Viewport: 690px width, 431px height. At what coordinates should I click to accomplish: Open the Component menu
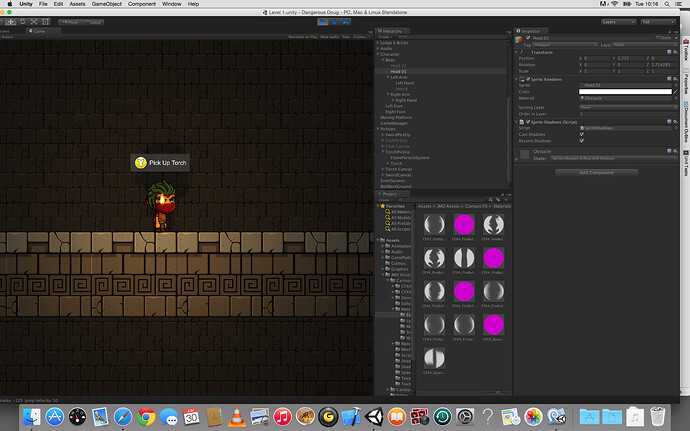(142, 4)
